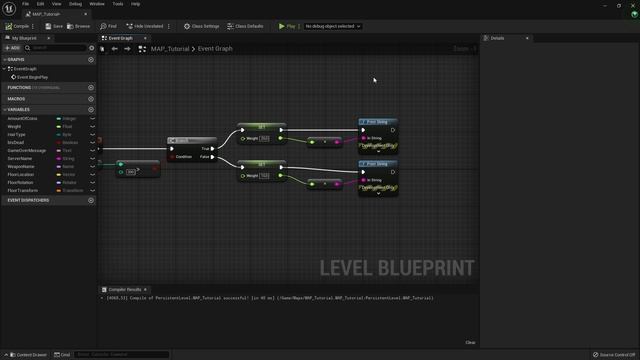Open My Blueprint view options gear
Screen dimensions: 640x360
(x=91, y=48)
